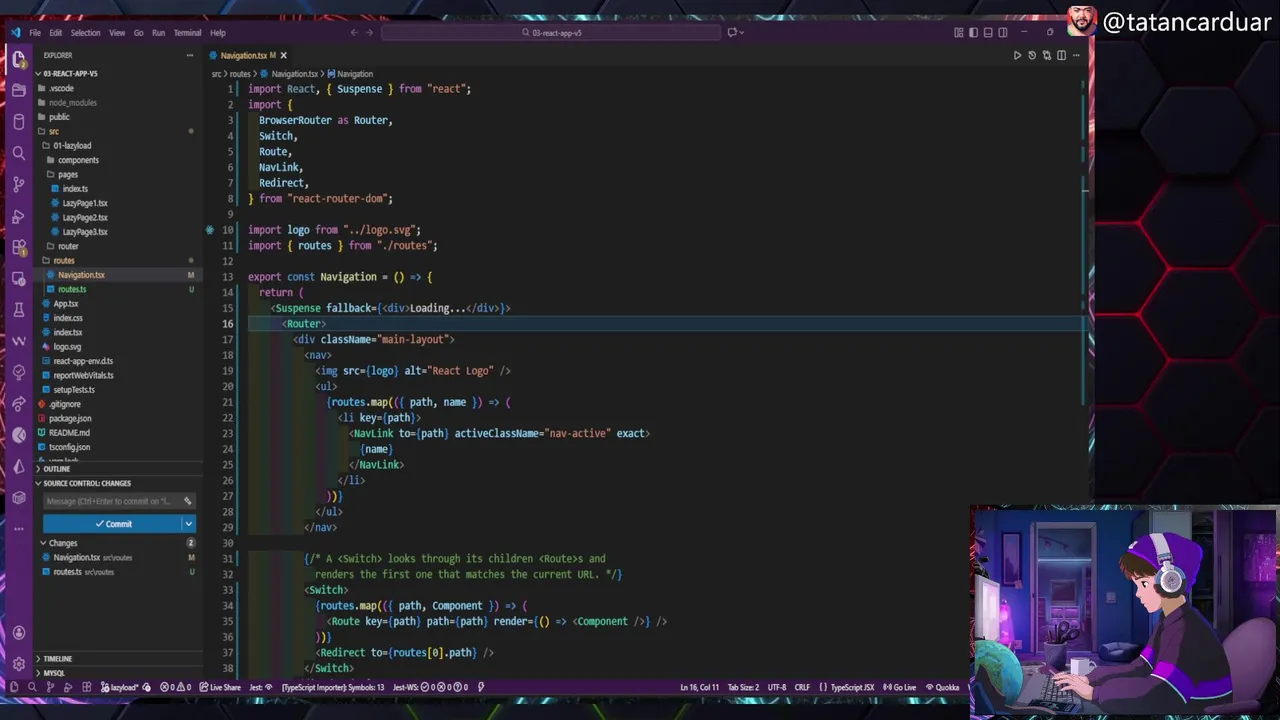
Task: Open the Run and Debug view
Action: pos(18,216)
